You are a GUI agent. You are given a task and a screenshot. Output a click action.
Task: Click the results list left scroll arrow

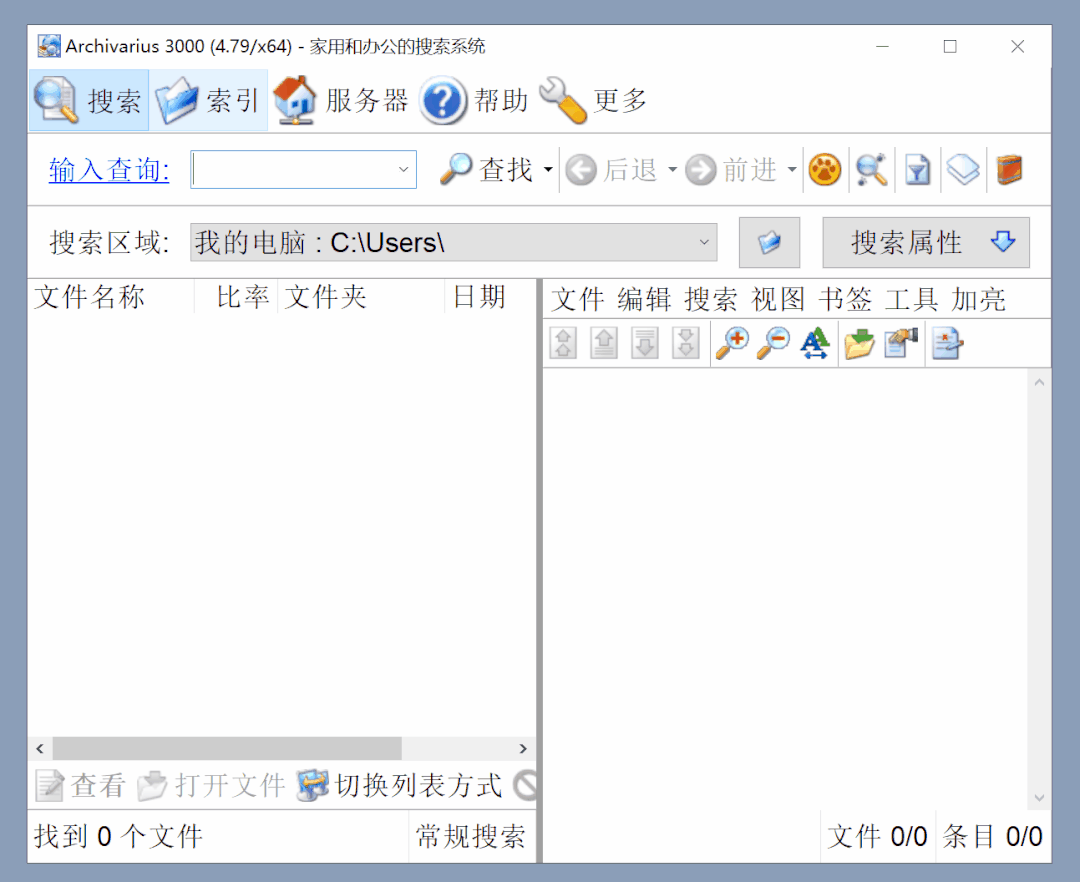(x=40, y=748)
